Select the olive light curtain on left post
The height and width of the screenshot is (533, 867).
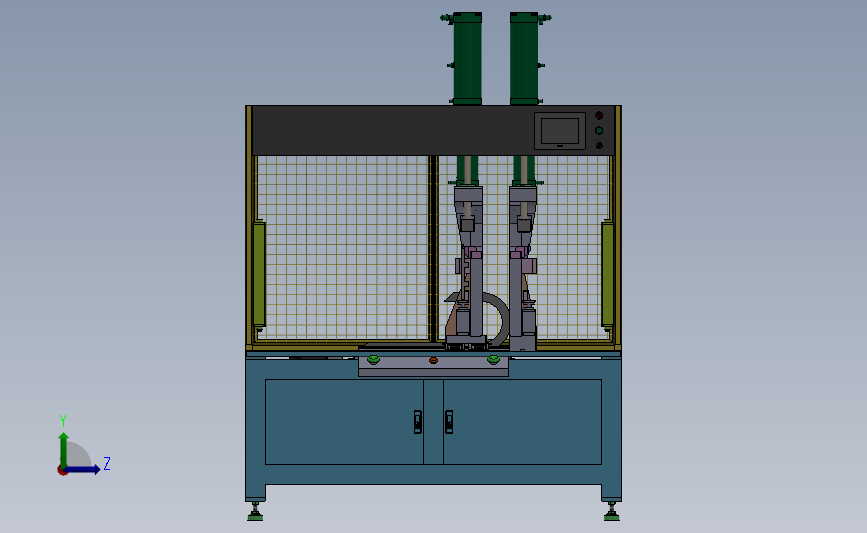click(259, 275)
